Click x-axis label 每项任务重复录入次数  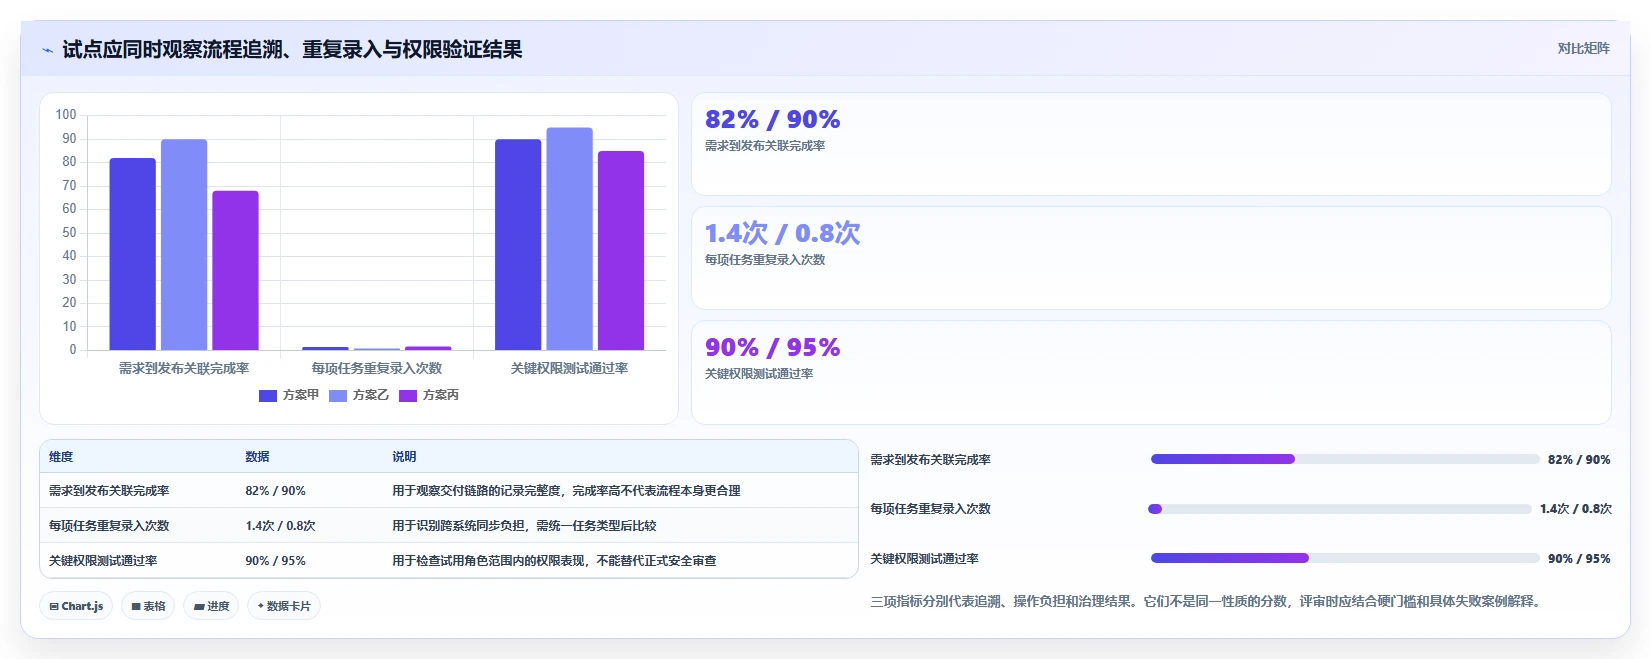(x=376, y=368)
